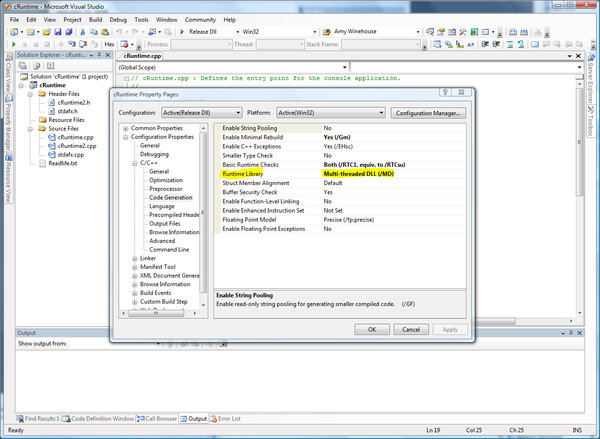Expand the Linker tree node
The height and width of the screenshot is (439, 600).
135,259
